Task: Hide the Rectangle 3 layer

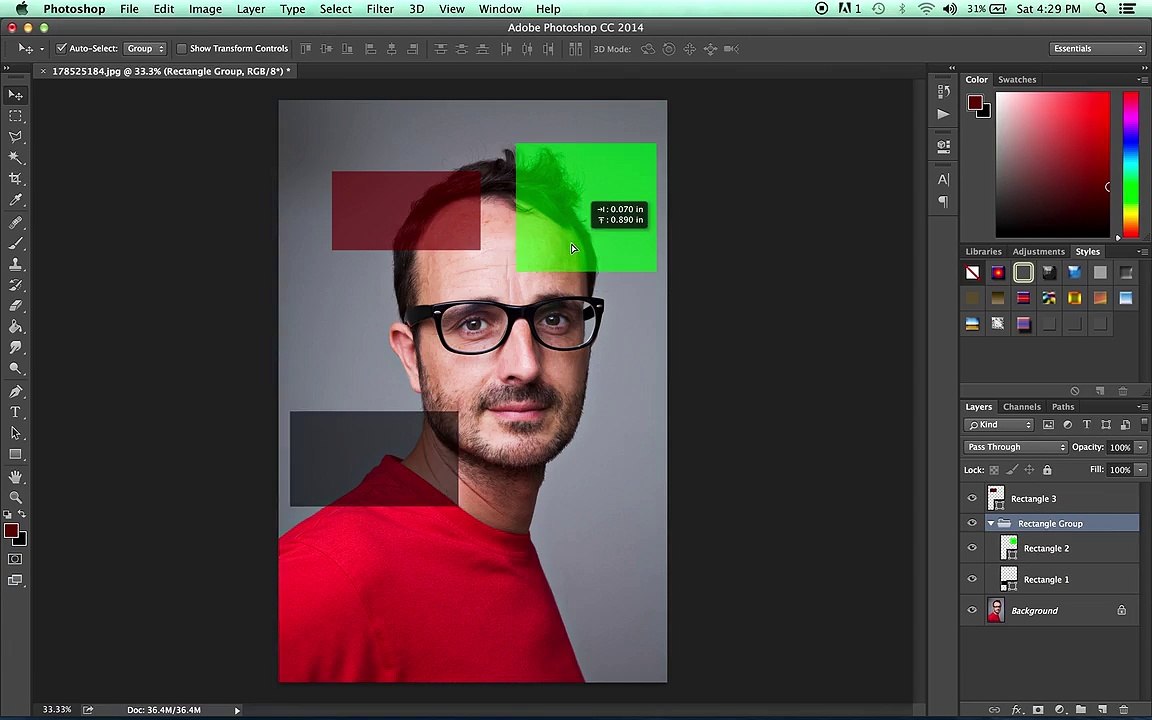Action: click(972, 498)
